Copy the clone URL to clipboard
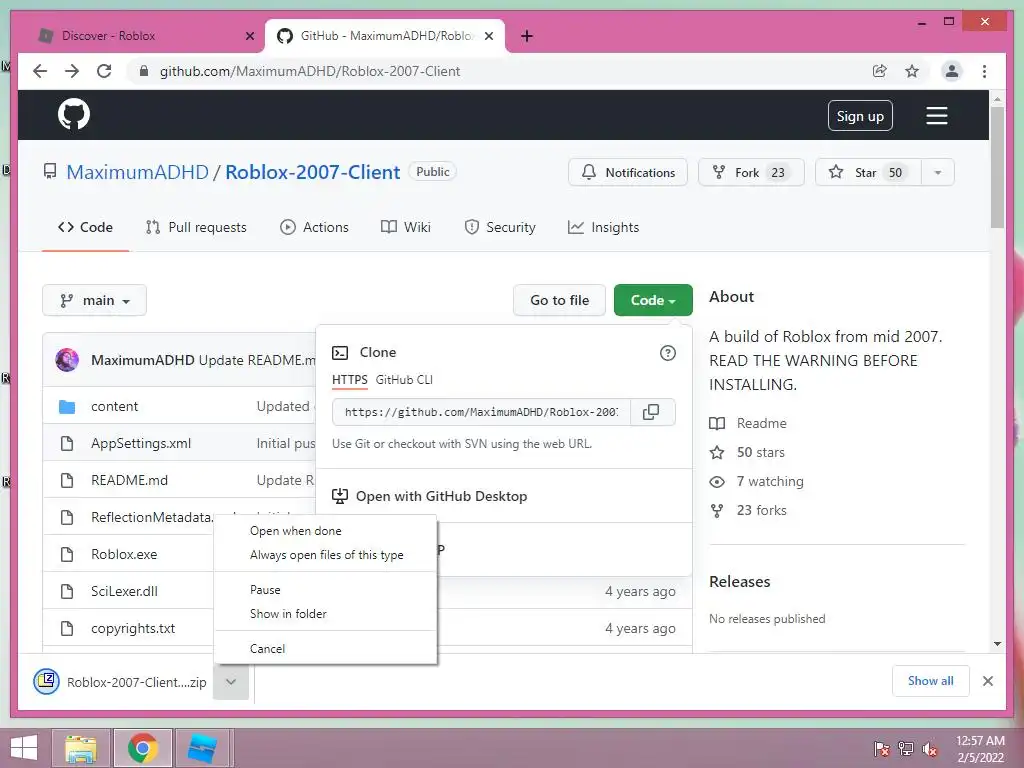The width and height of the screenshot is (1024, 768). point(651,412)
